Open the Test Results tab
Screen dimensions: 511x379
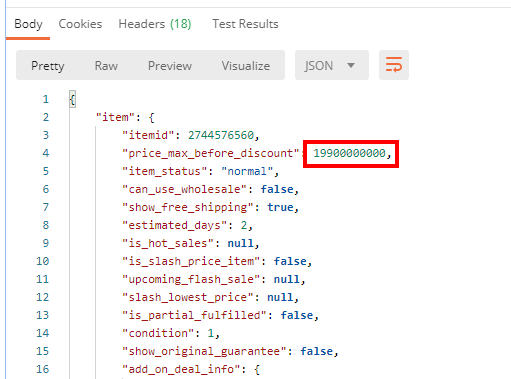pos(245,24)
